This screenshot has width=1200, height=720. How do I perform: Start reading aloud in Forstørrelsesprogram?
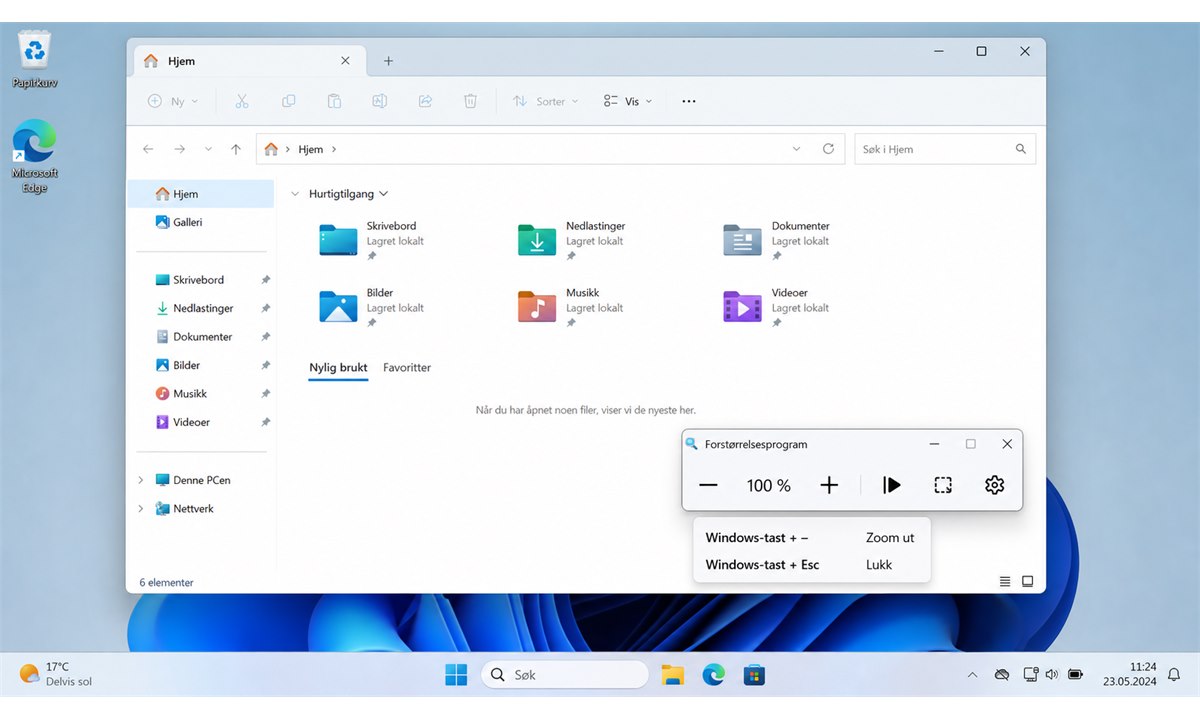coord(891,485)
